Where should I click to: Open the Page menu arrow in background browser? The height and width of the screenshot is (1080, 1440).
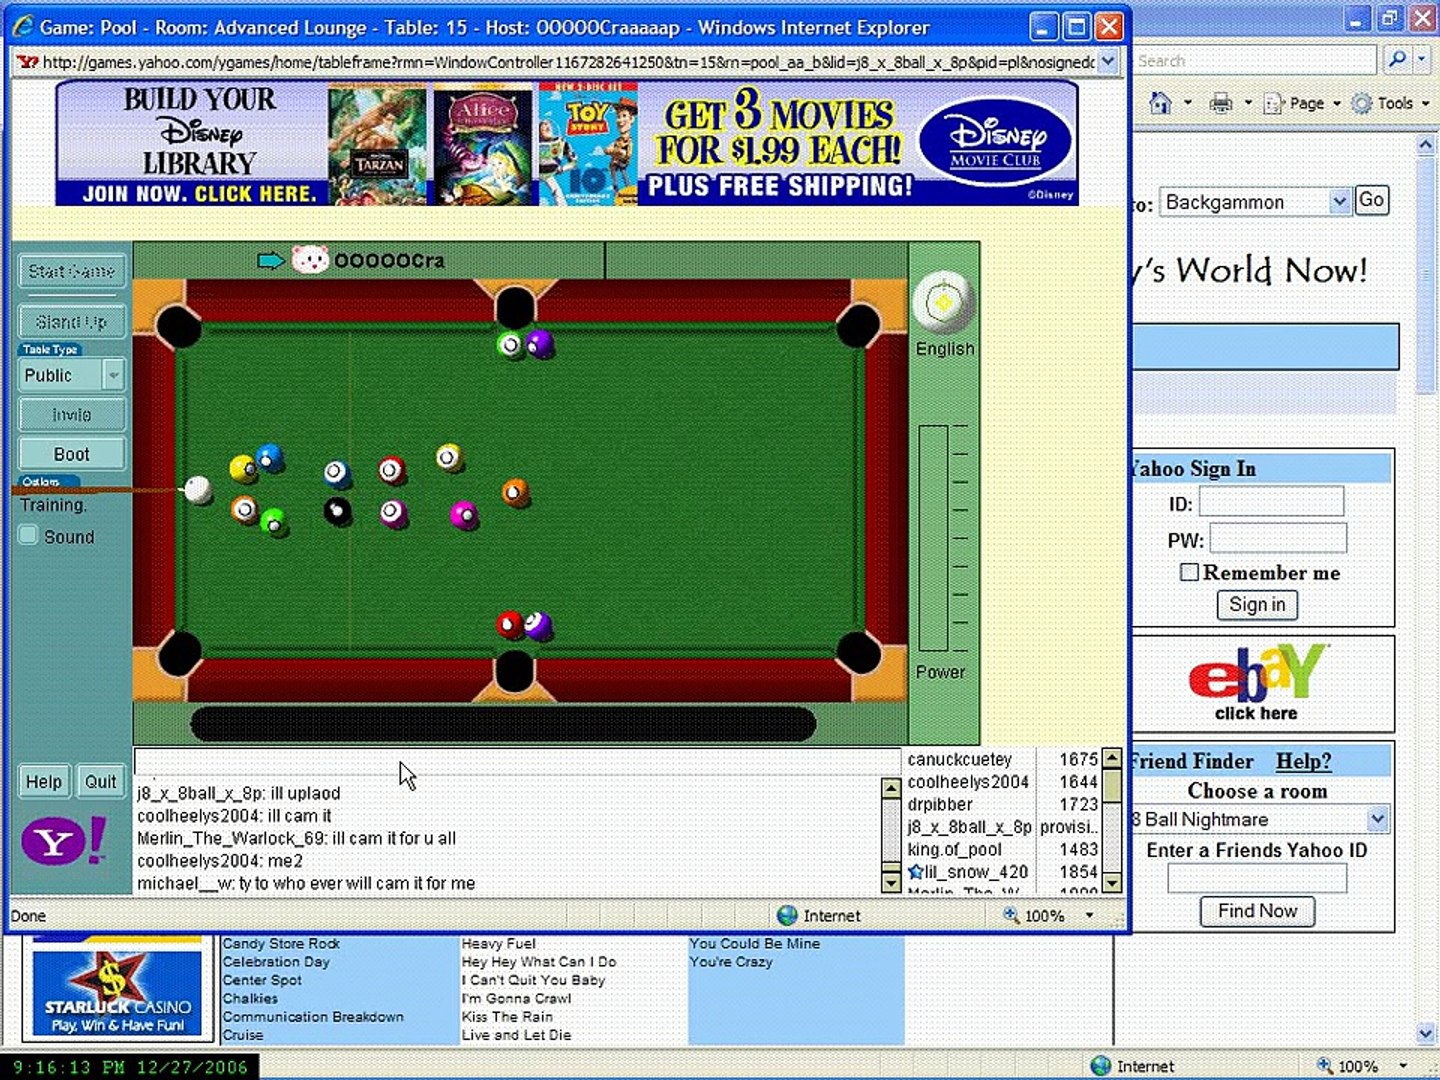pyautogui.click(x=1336, y=103)
